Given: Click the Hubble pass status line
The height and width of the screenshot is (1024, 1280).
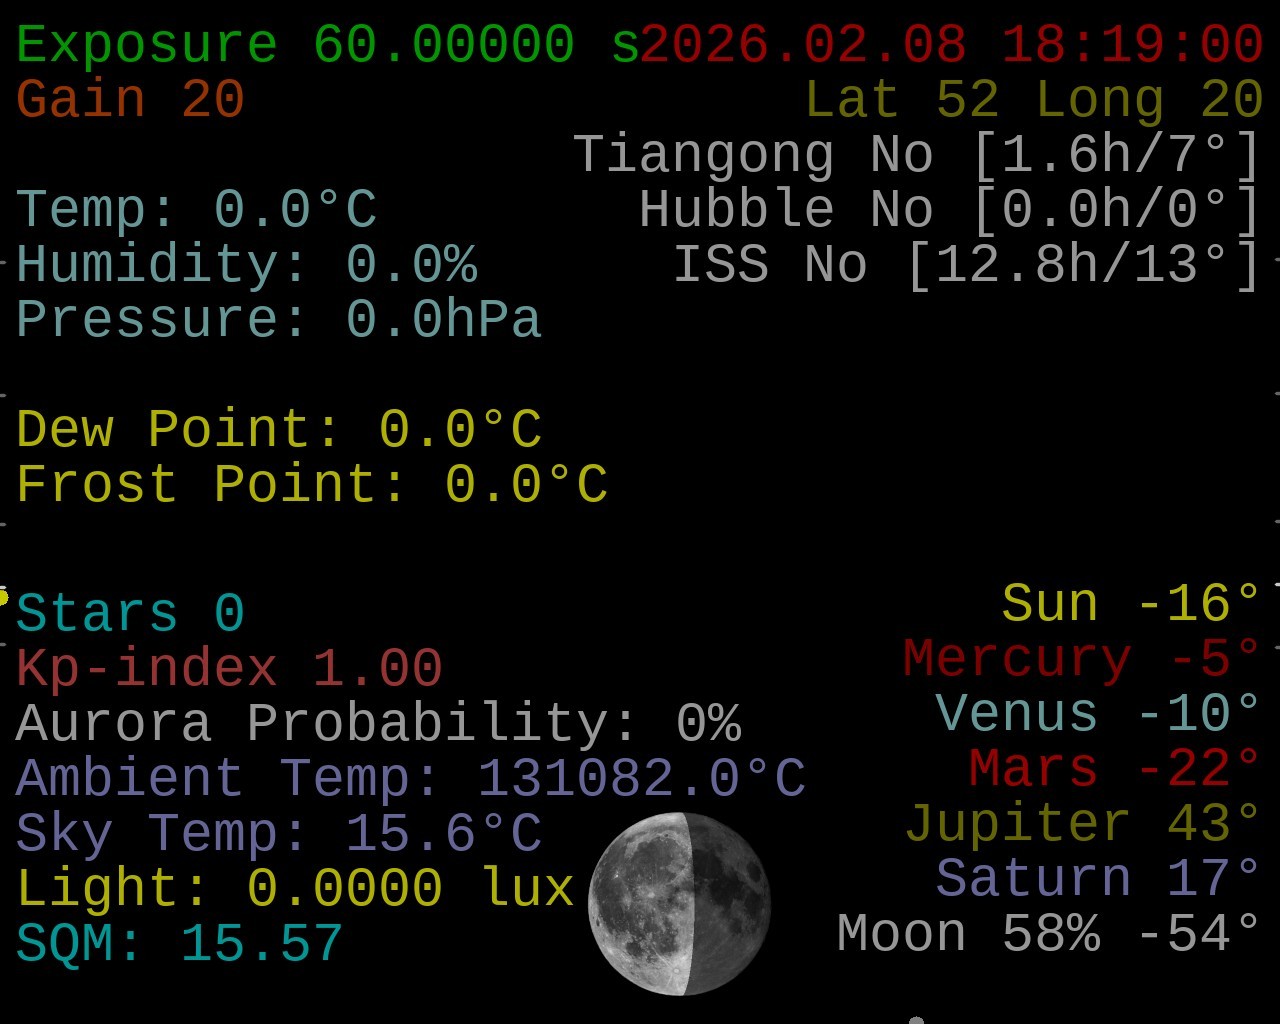Looking at the screenshot, I should [x=949, y=210].
